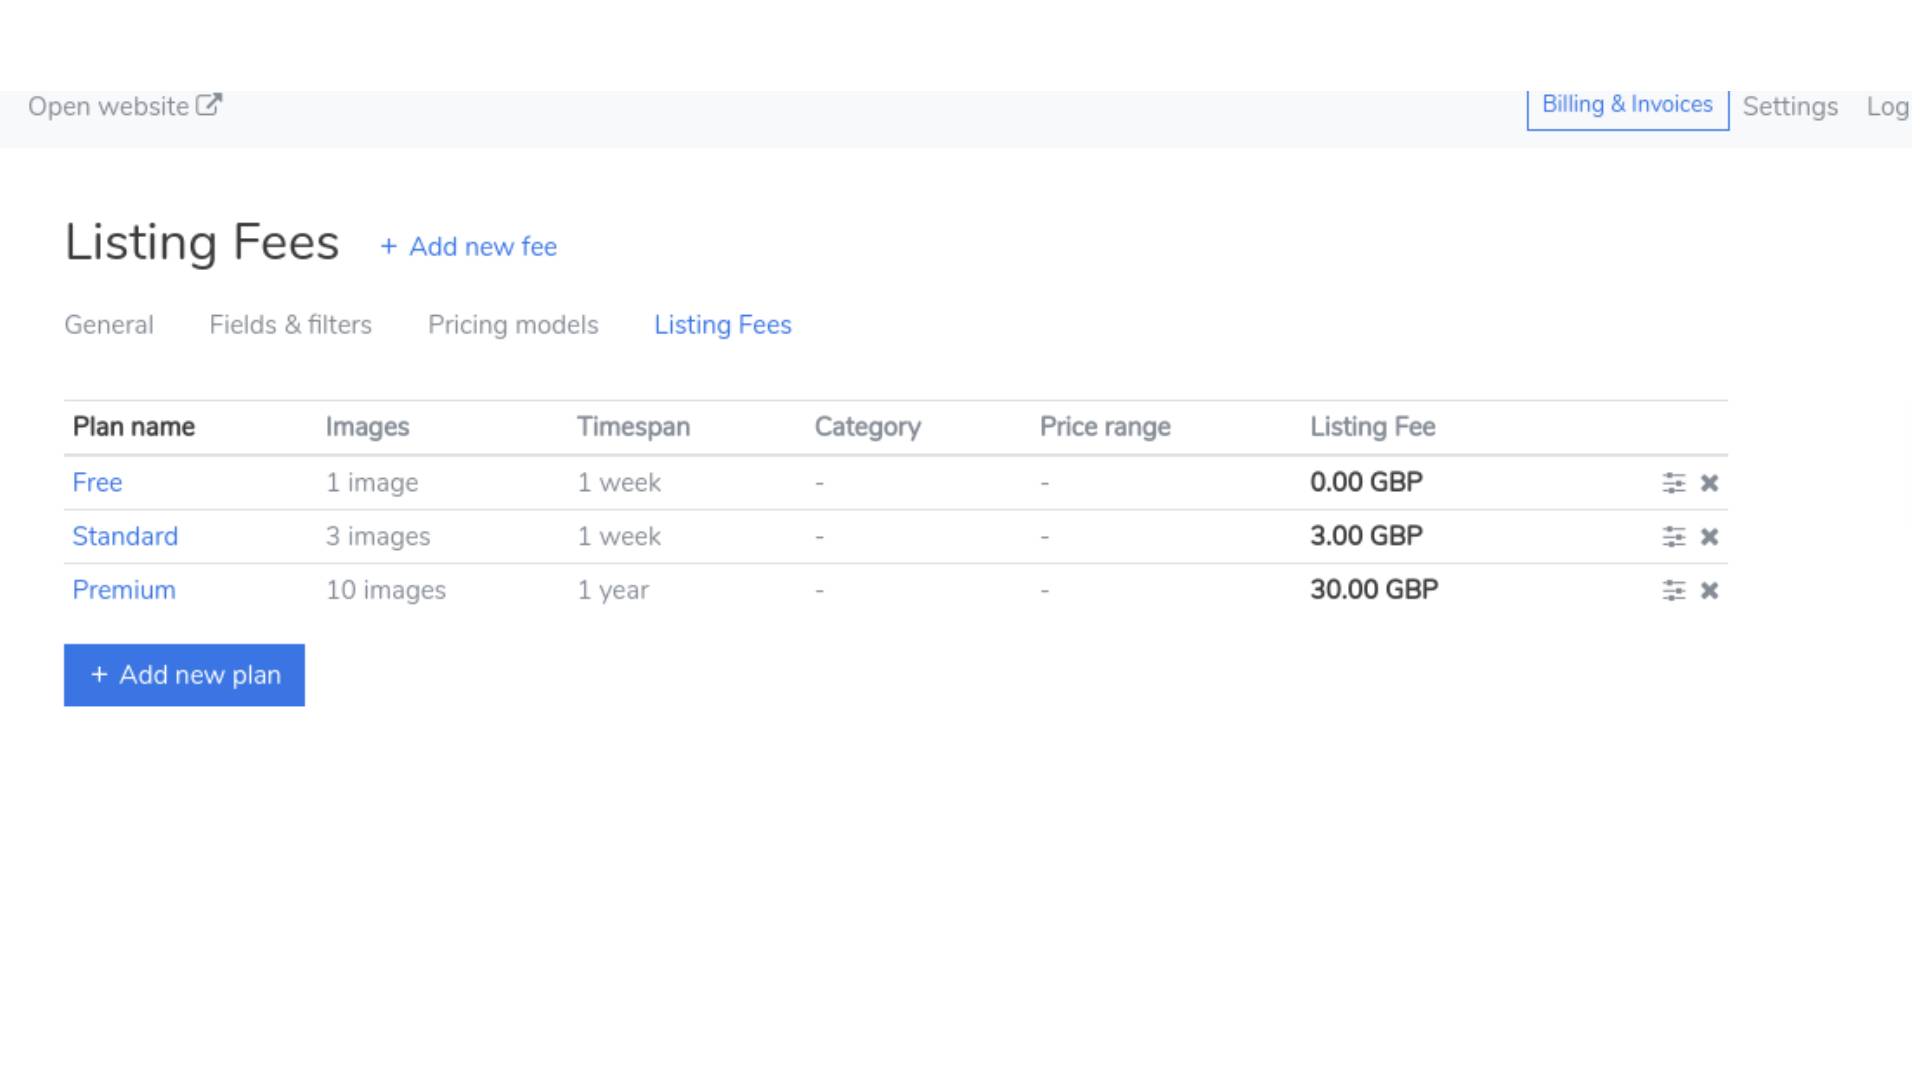Viewport: 1920px width, 1080px height.
Task: Delete the Premium plan with X icon
Action: click(1709, 591)
